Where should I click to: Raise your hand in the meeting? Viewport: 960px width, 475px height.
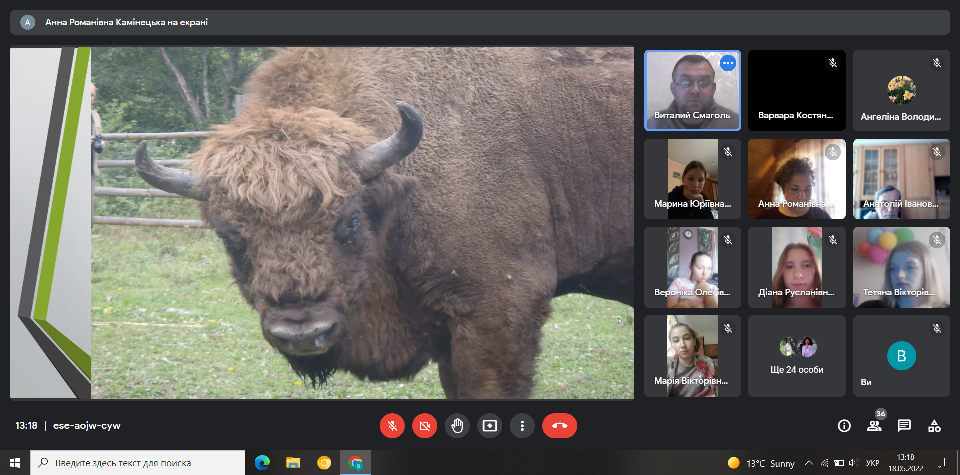(457, 425)
